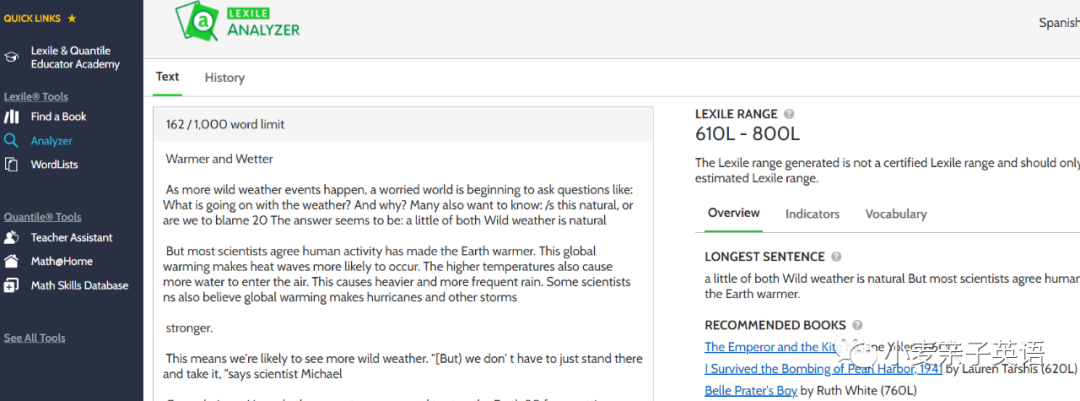Open the Indicators tab
Screen dimensions: 1080x401
pos(812,214)
